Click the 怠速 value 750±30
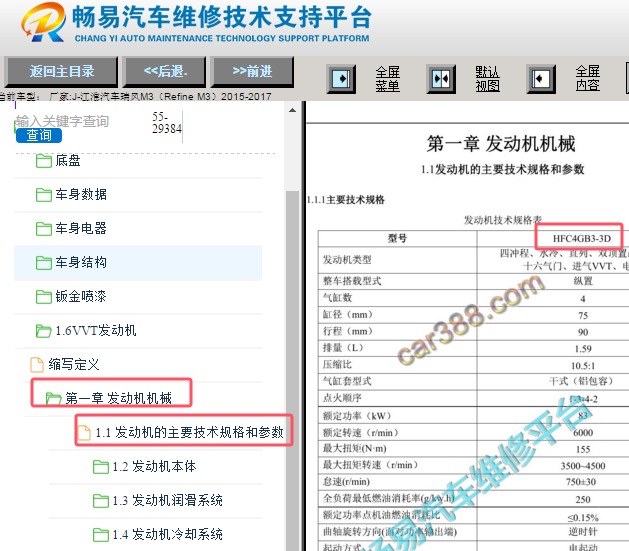 coord(581,482)
